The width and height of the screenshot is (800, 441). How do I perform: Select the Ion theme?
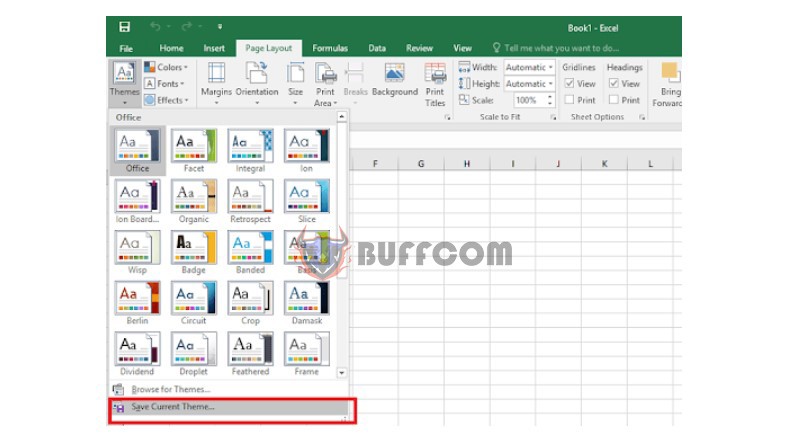pos(307,150)
